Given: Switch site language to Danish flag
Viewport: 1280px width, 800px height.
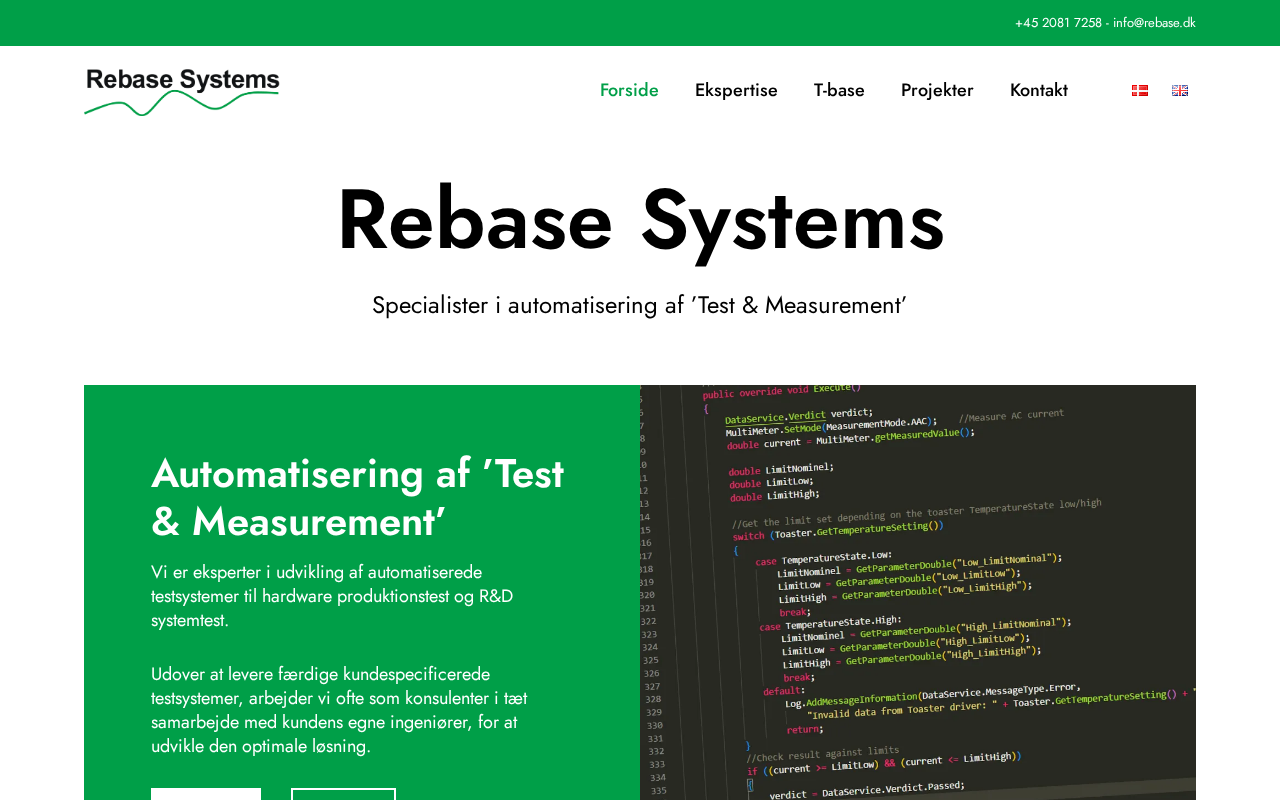Looking at the screenshot, I should click(x=1140, y=90).
